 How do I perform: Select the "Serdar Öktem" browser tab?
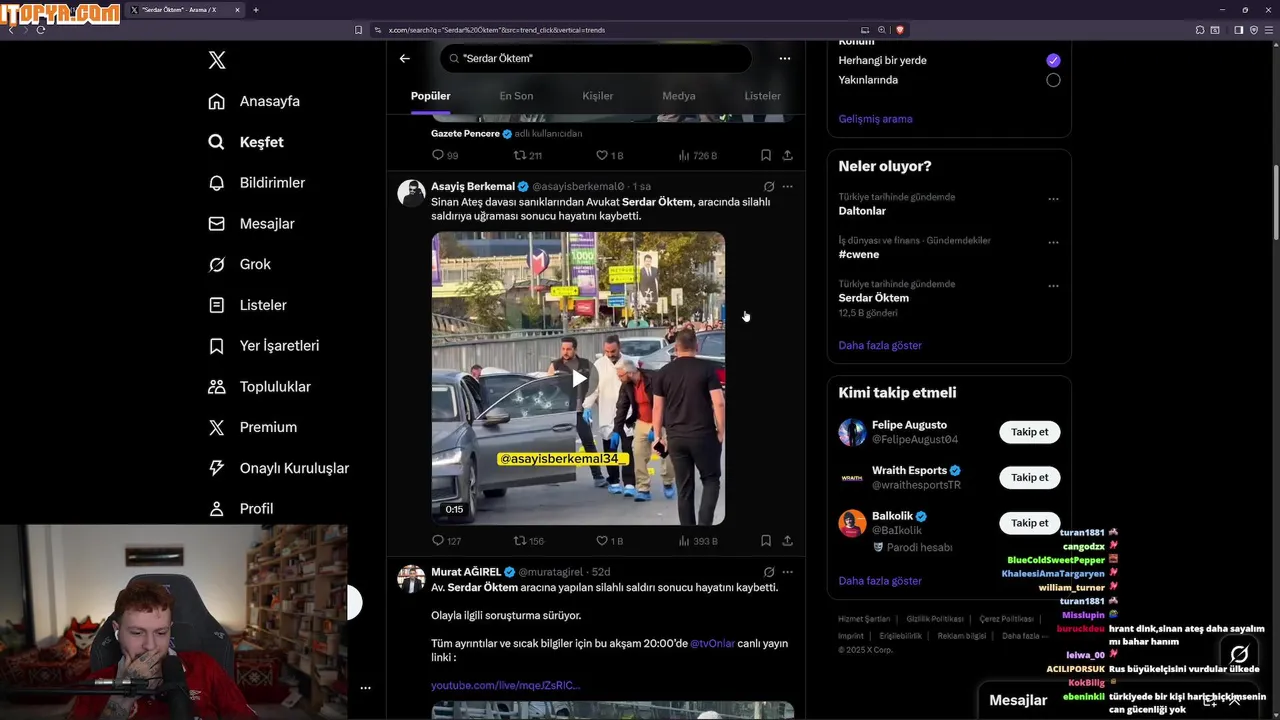pos(186,10)
